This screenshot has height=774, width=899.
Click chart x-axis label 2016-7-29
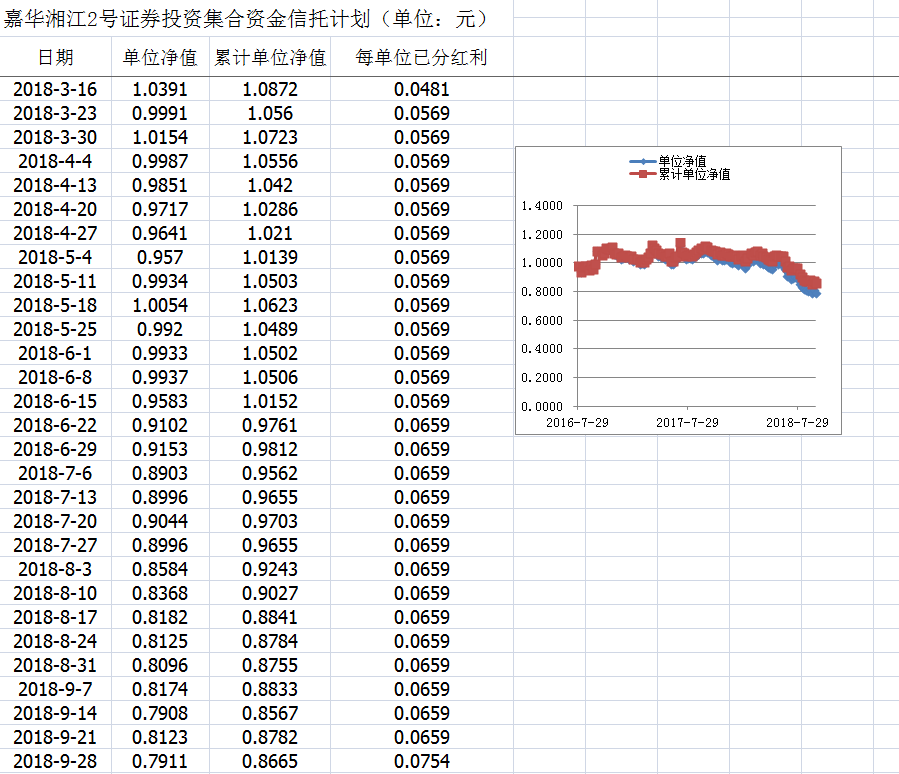tap(577, 423)
